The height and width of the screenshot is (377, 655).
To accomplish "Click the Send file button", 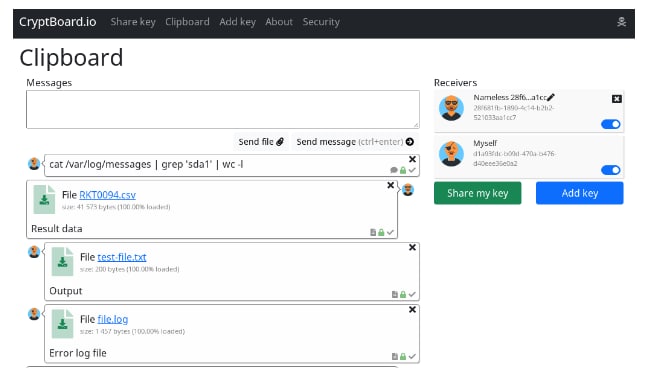I will pos(261,142).
